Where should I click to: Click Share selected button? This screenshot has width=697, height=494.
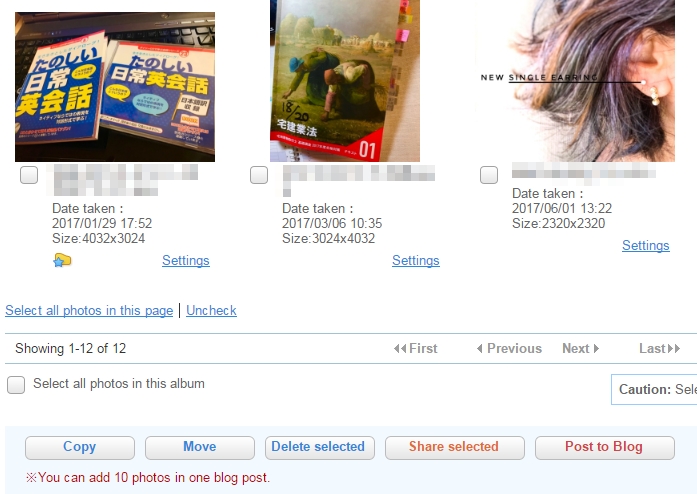pyautogui.click(x=455, y=447)
